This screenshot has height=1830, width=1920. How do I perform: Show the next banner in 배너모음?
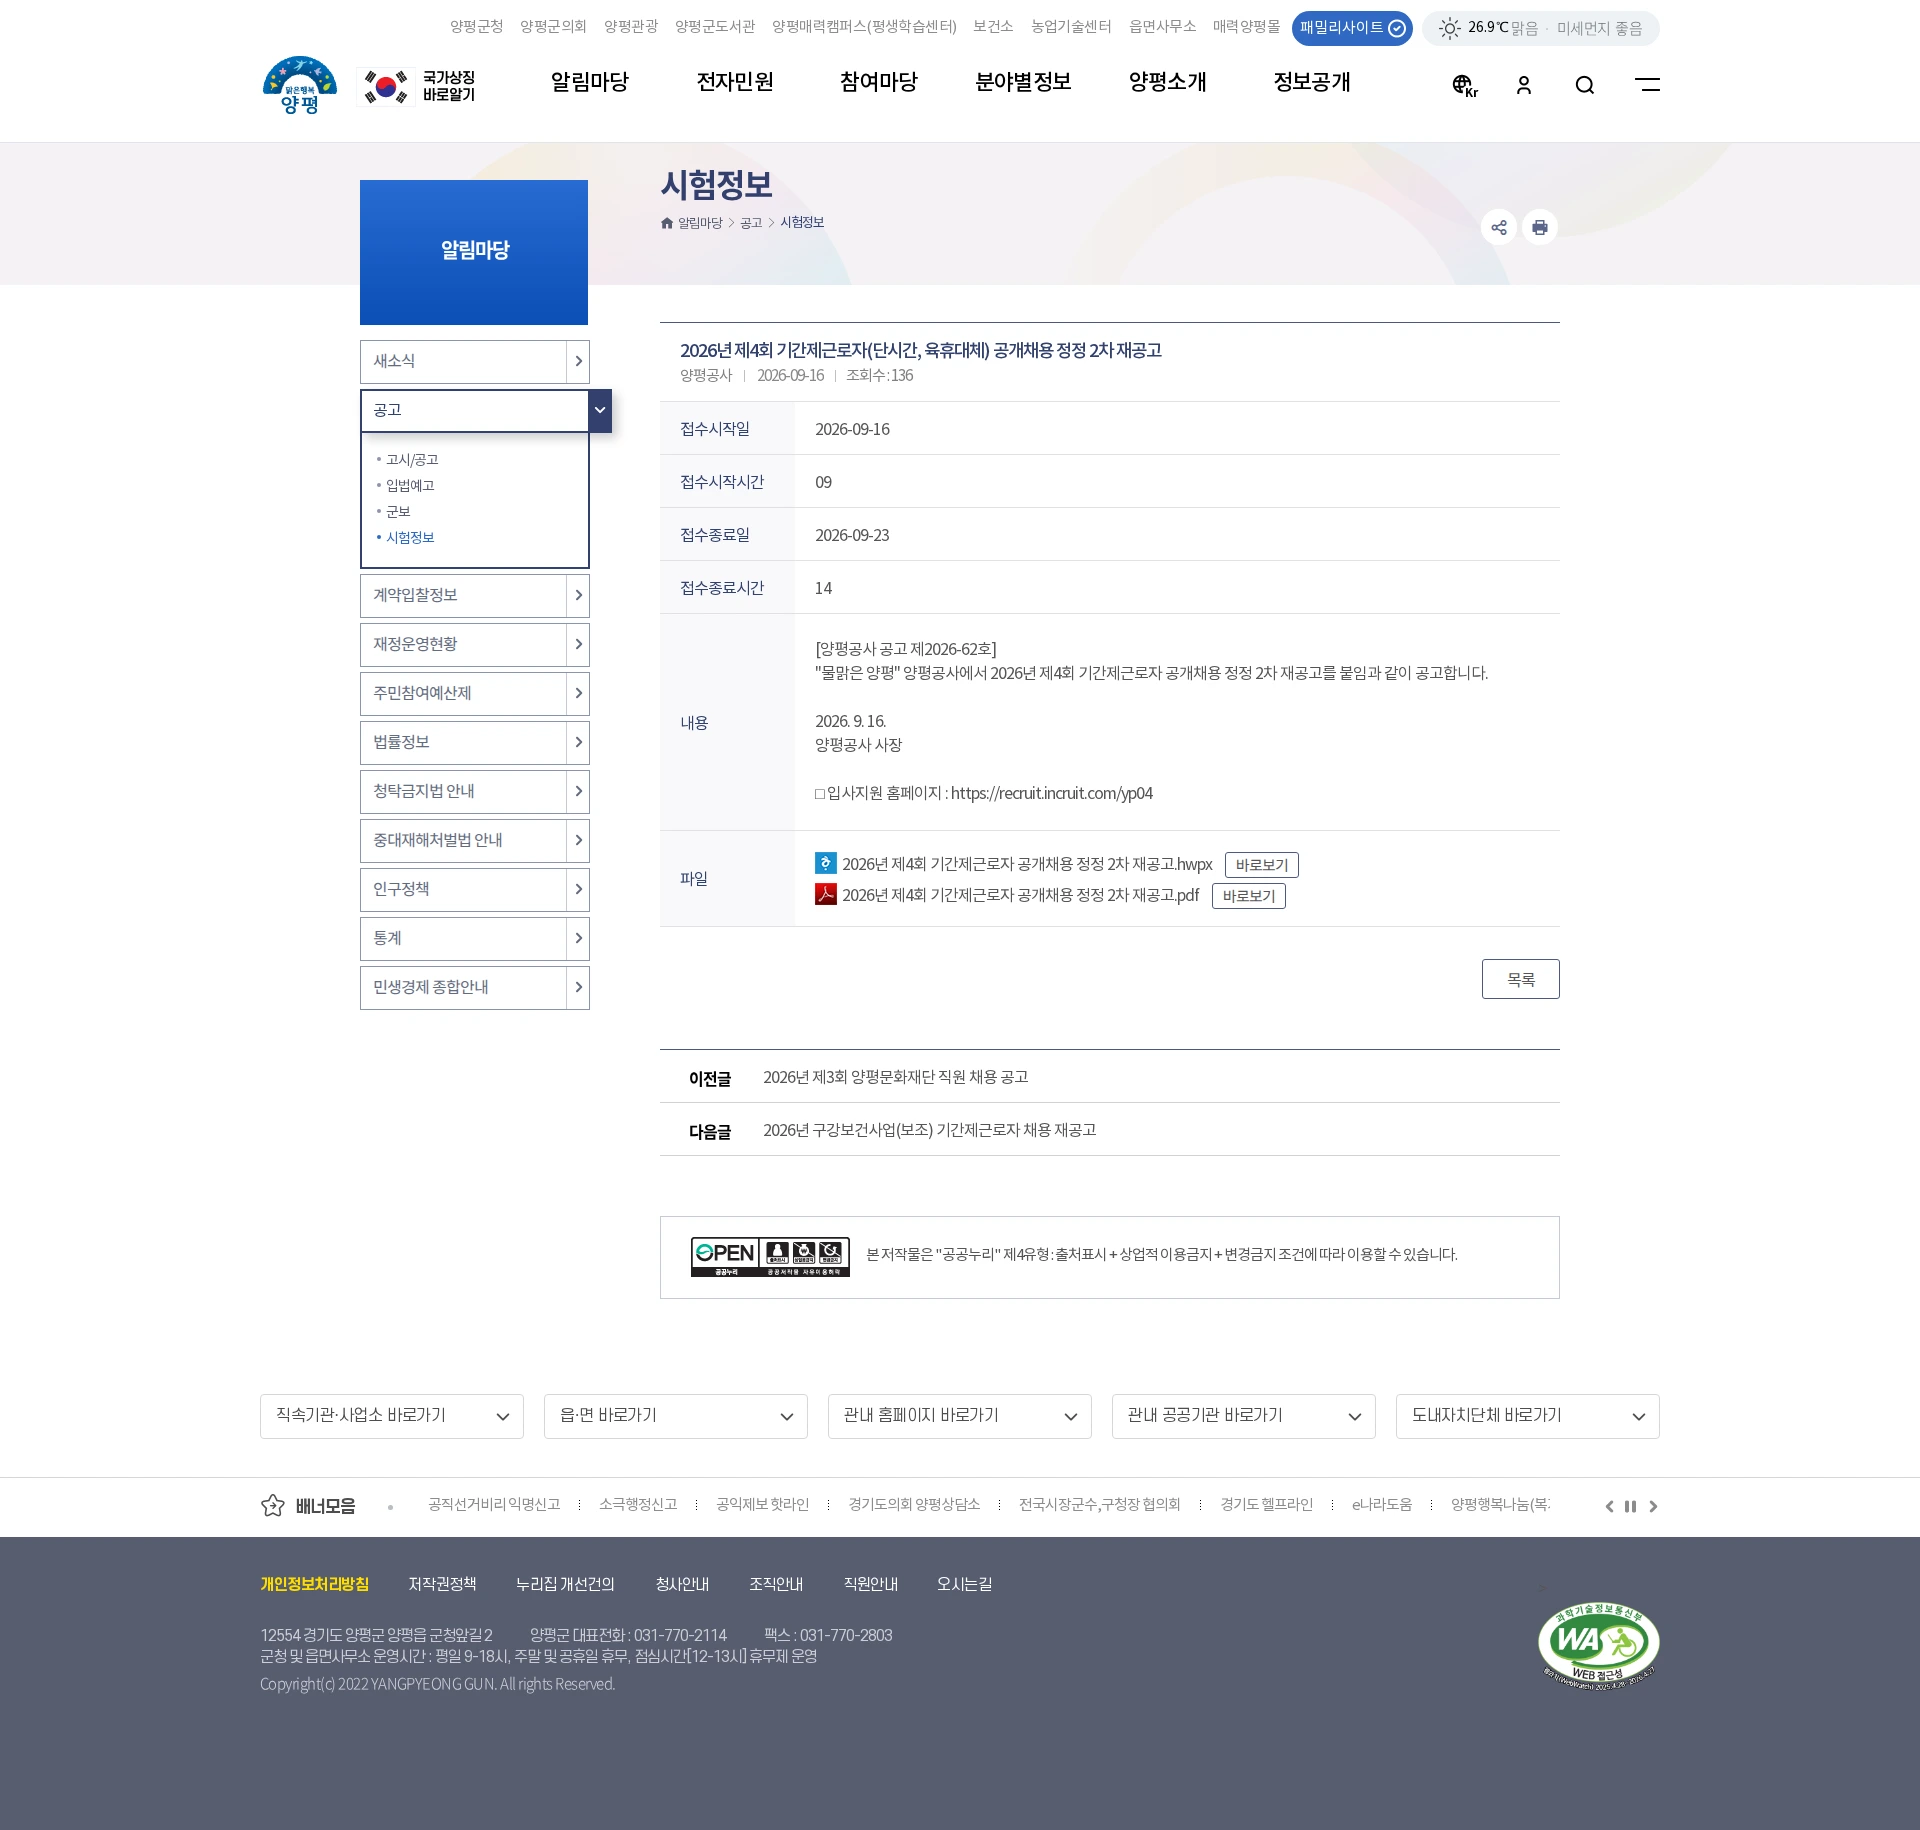(1653, 1506)
